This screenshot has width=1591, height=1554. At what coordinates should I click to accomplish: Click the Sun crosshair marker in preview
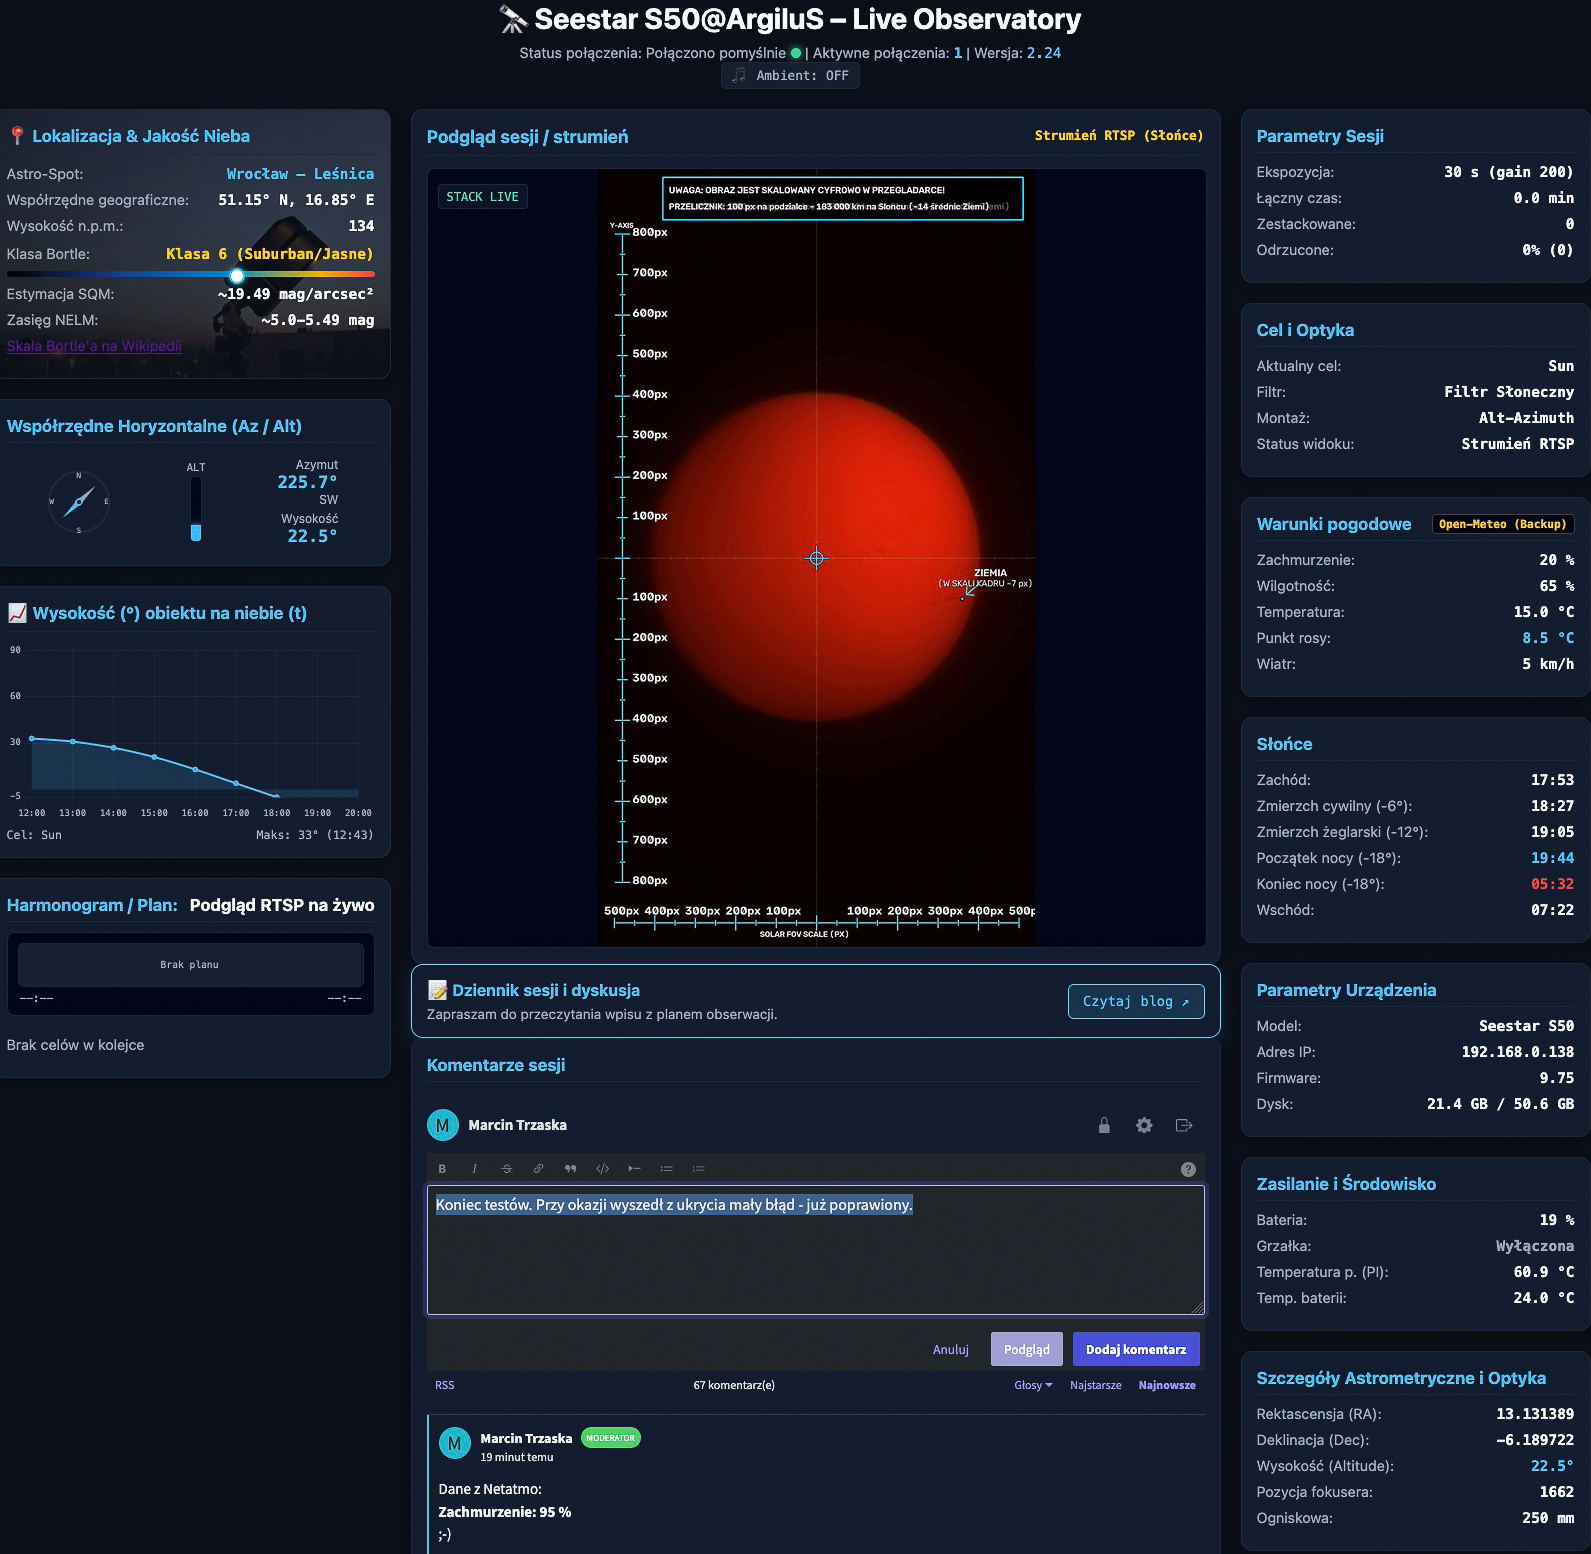(816, 558)
